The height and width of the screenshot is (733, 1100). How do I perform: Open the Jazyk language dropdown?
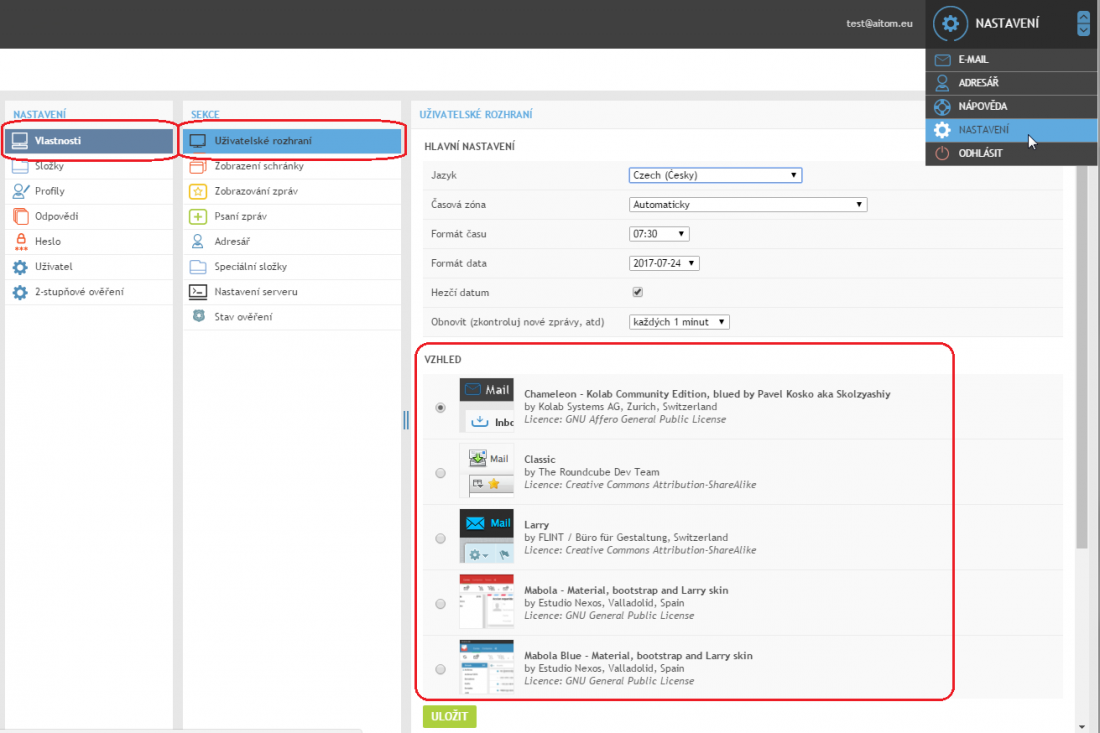pos(715,175)
